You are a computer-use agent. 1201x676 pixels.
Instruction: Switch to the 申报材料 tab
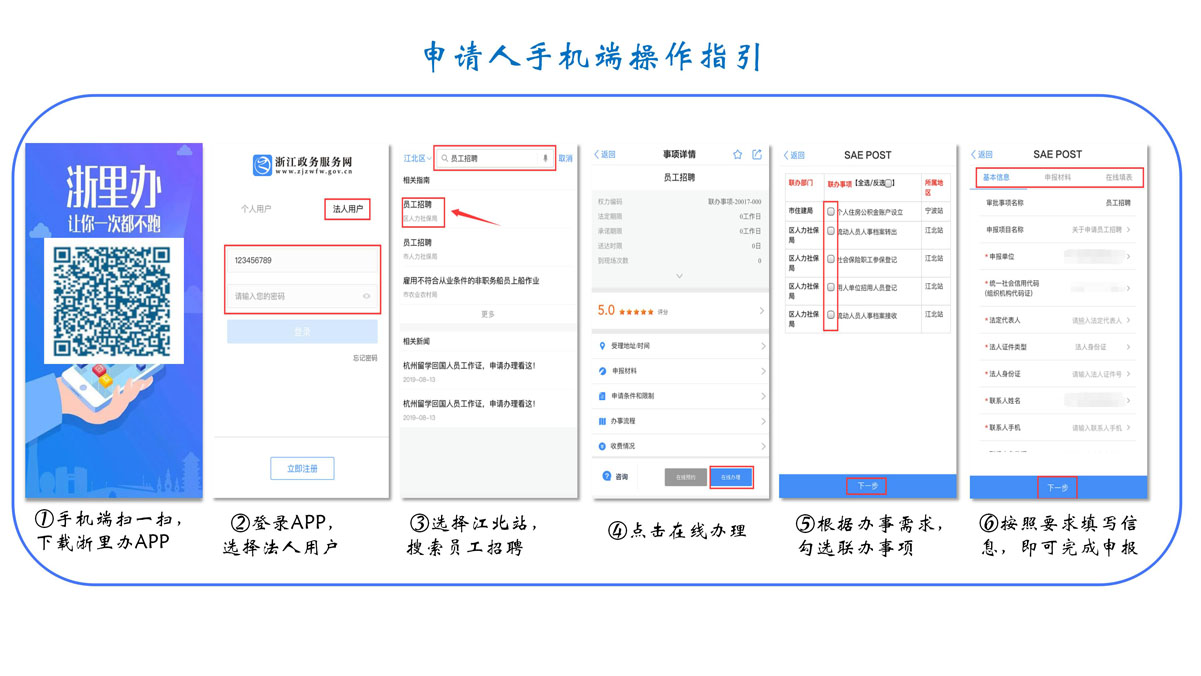click(x=1057, y=177)
